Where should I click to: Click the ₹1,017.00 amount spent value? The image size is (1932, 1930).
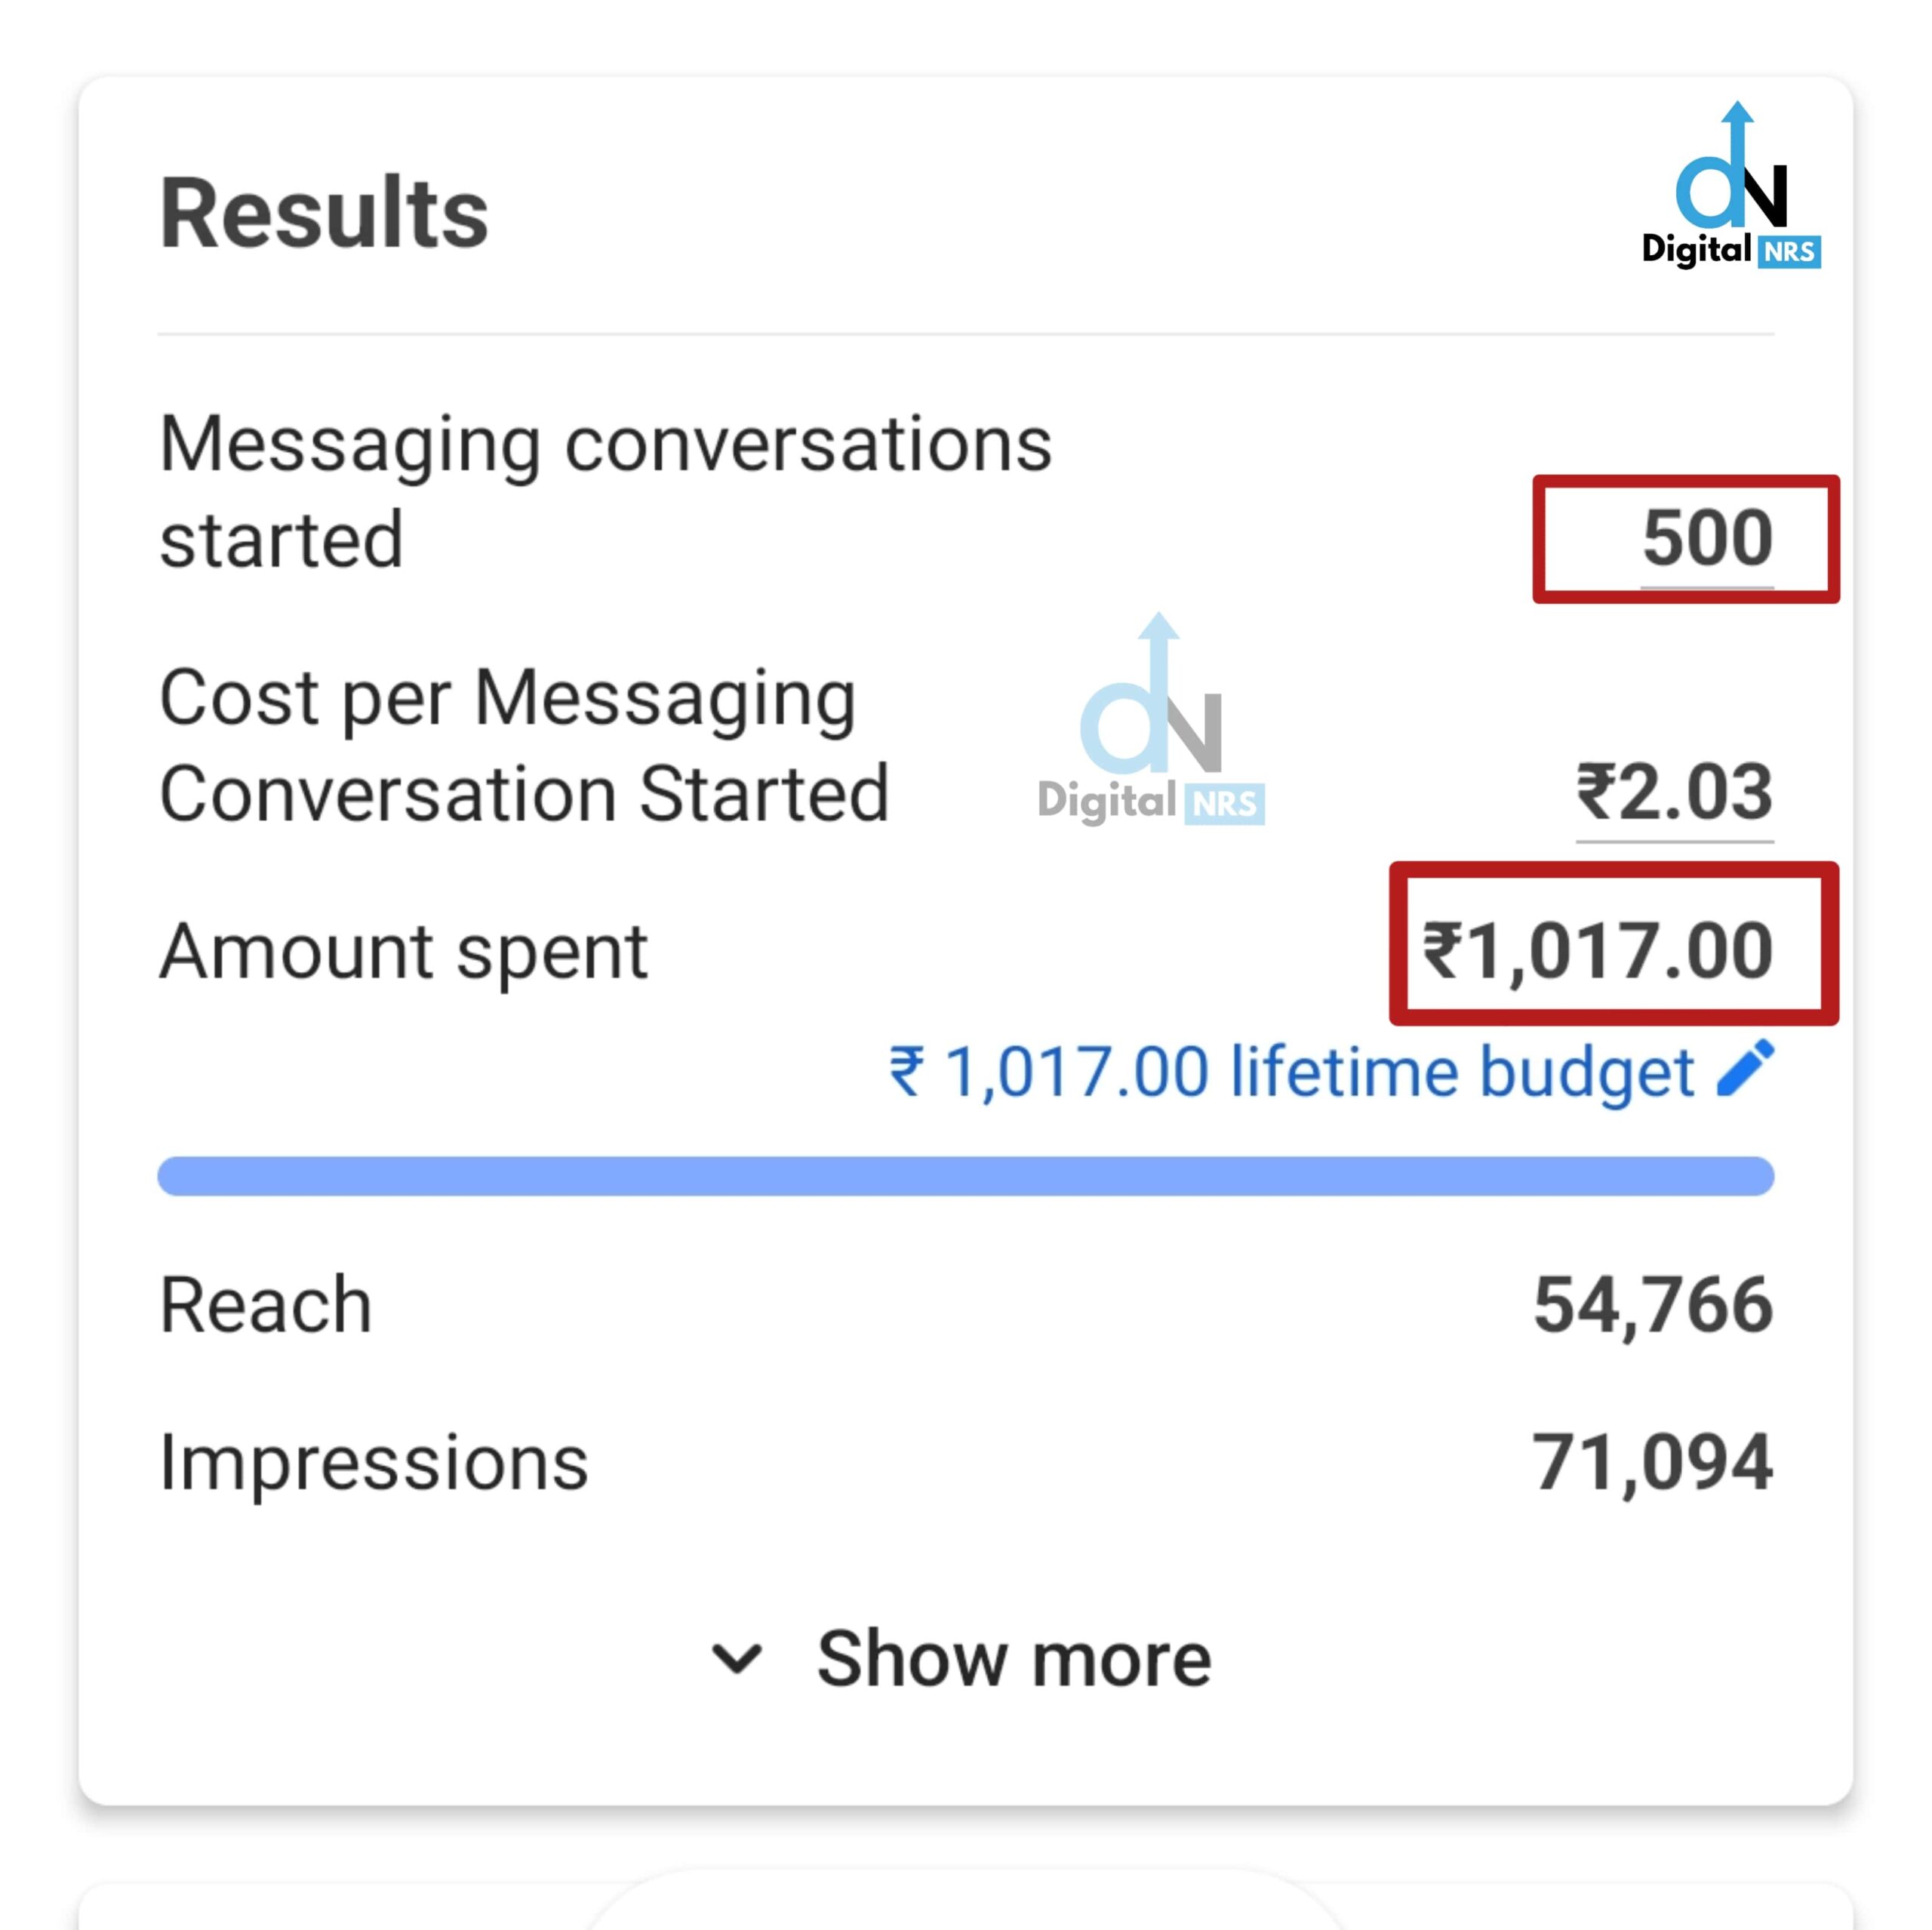[1597, 950]
